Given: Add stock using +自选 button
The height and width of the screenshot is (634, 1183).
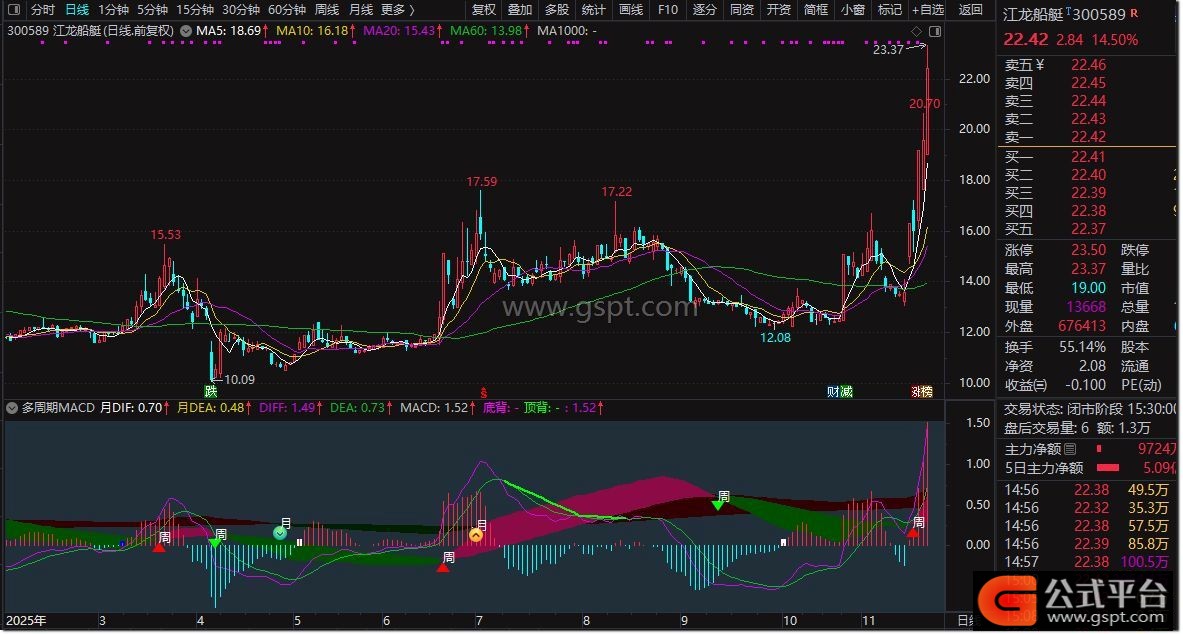Looking at the screenshot, I should coord(928,10).
